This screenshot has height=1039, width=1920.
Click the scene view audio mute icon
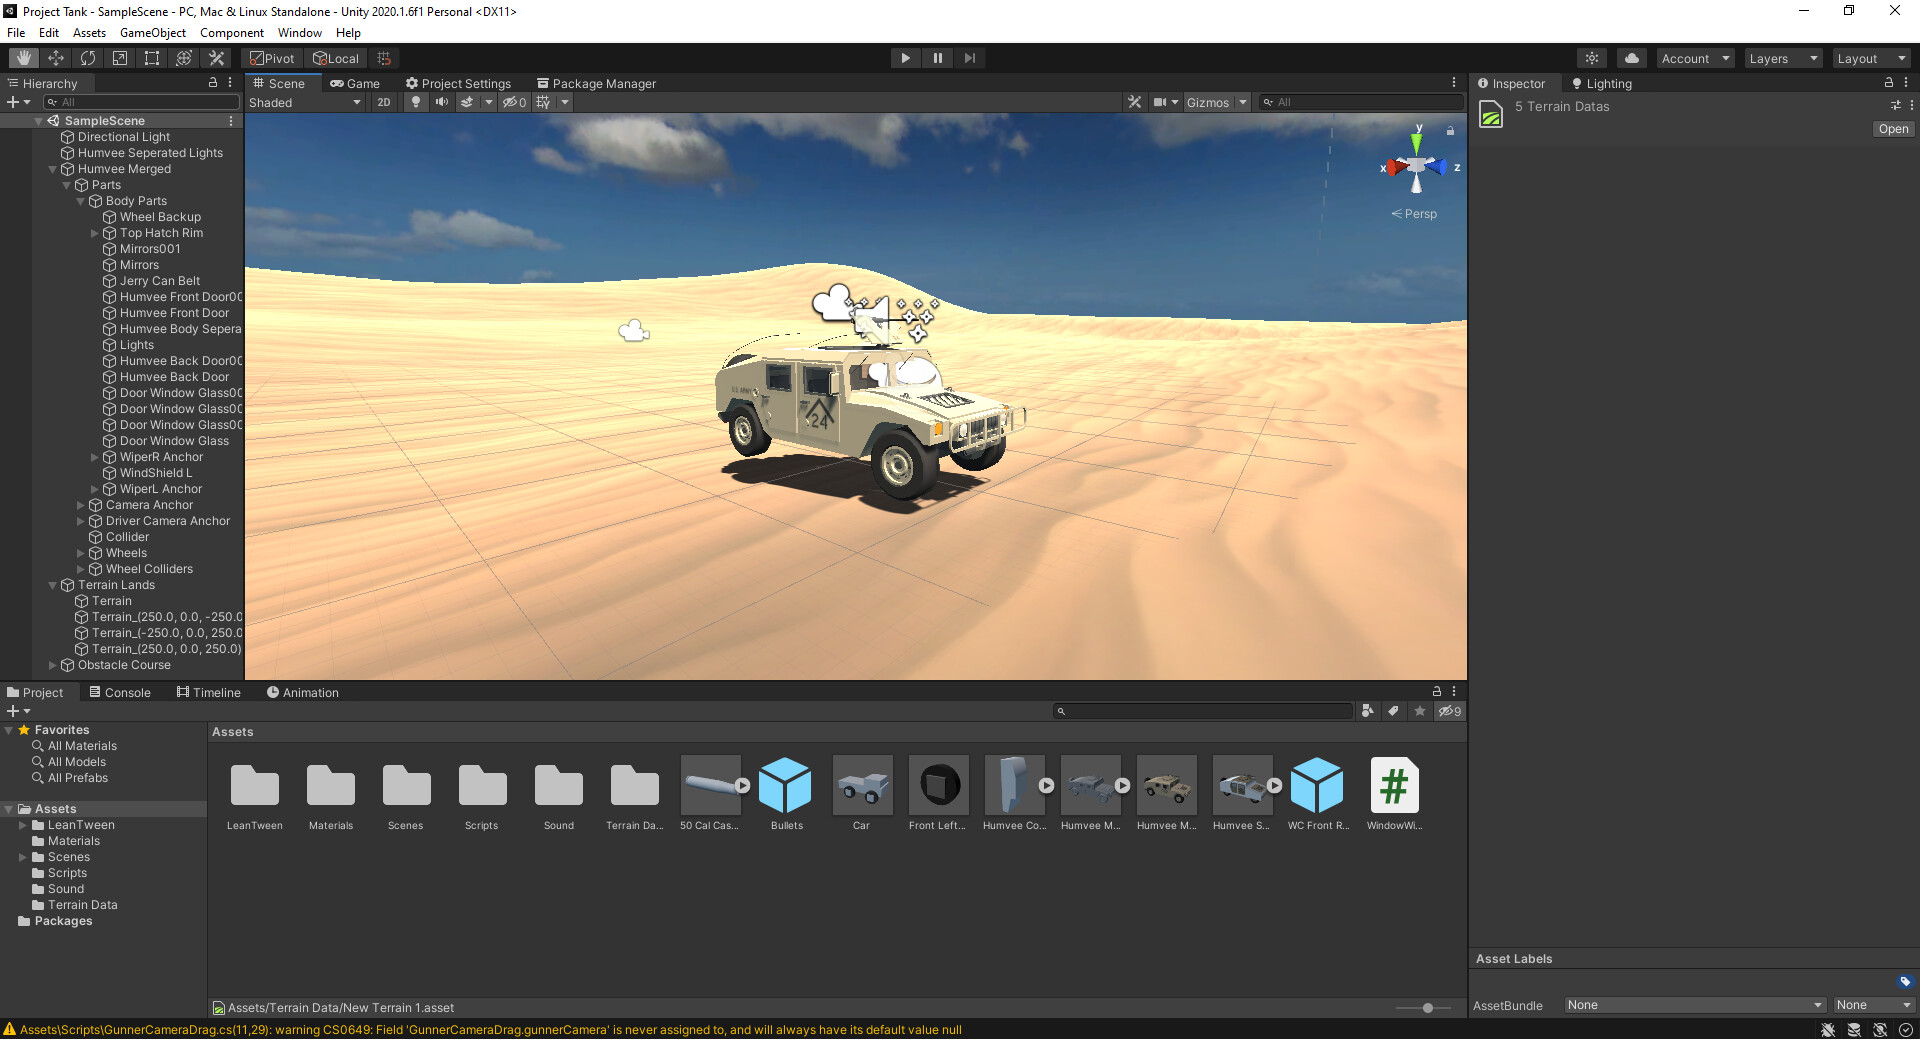443,101
